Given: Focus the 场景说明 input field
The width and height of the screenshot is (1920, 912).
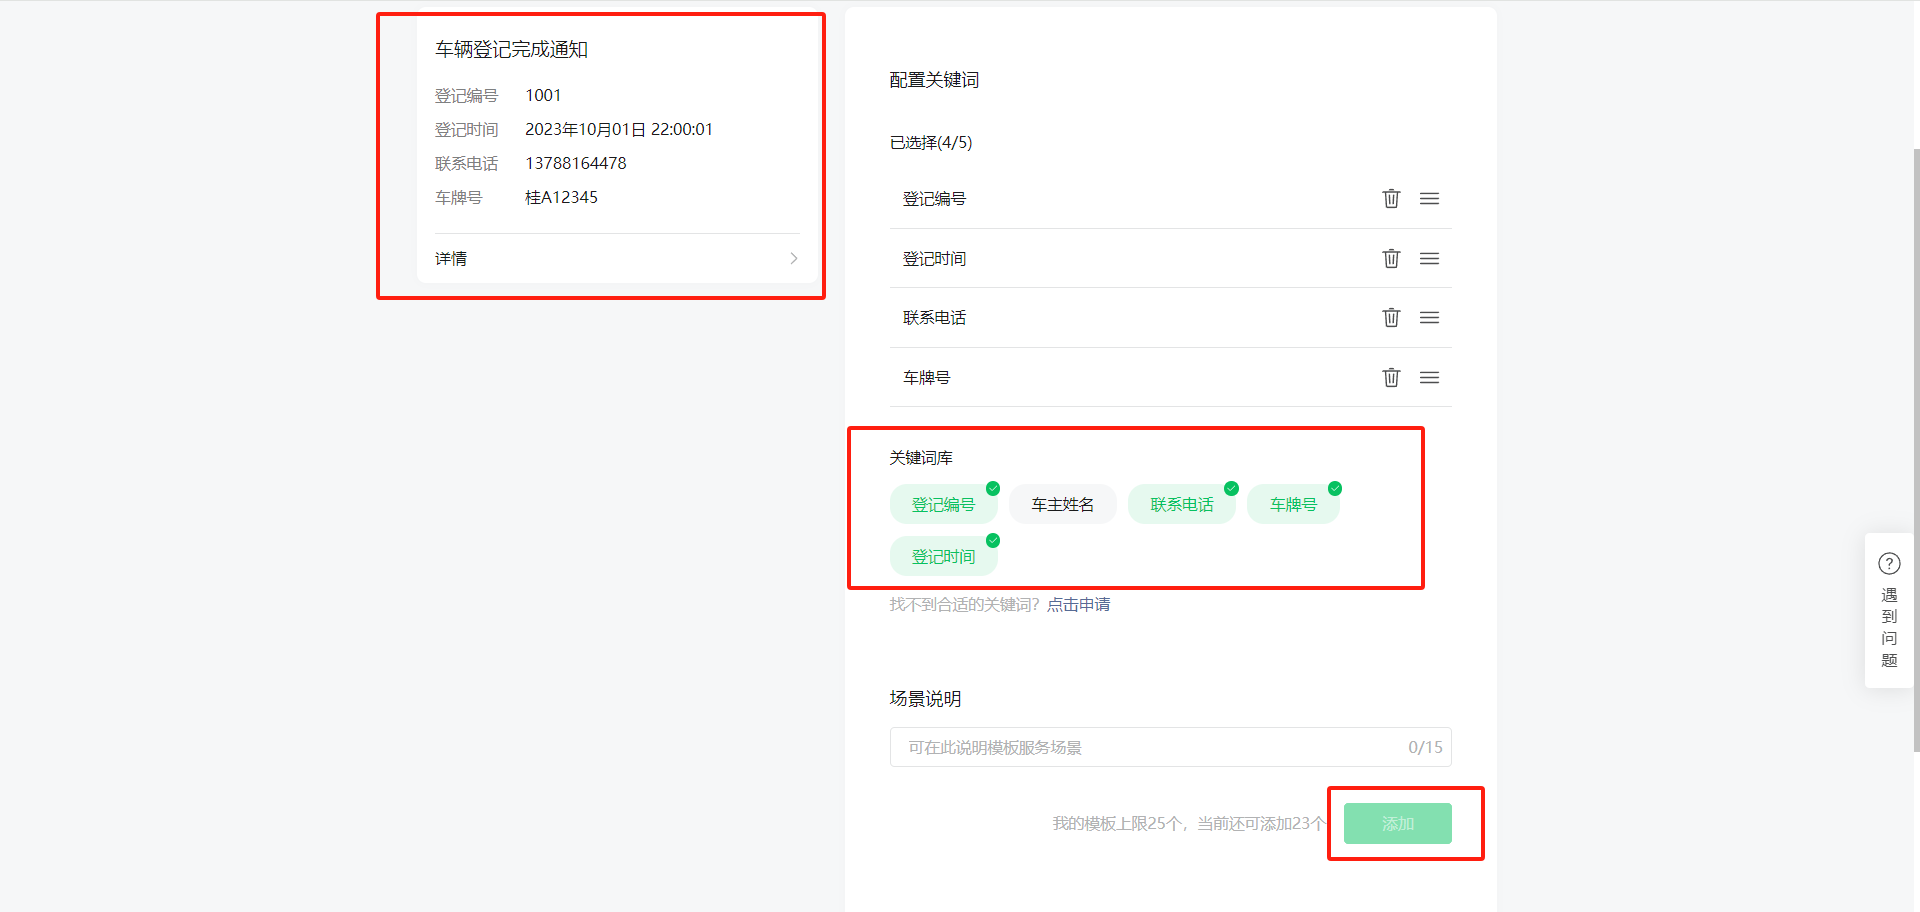Looking at the screenshot, I should (1170, 747).
